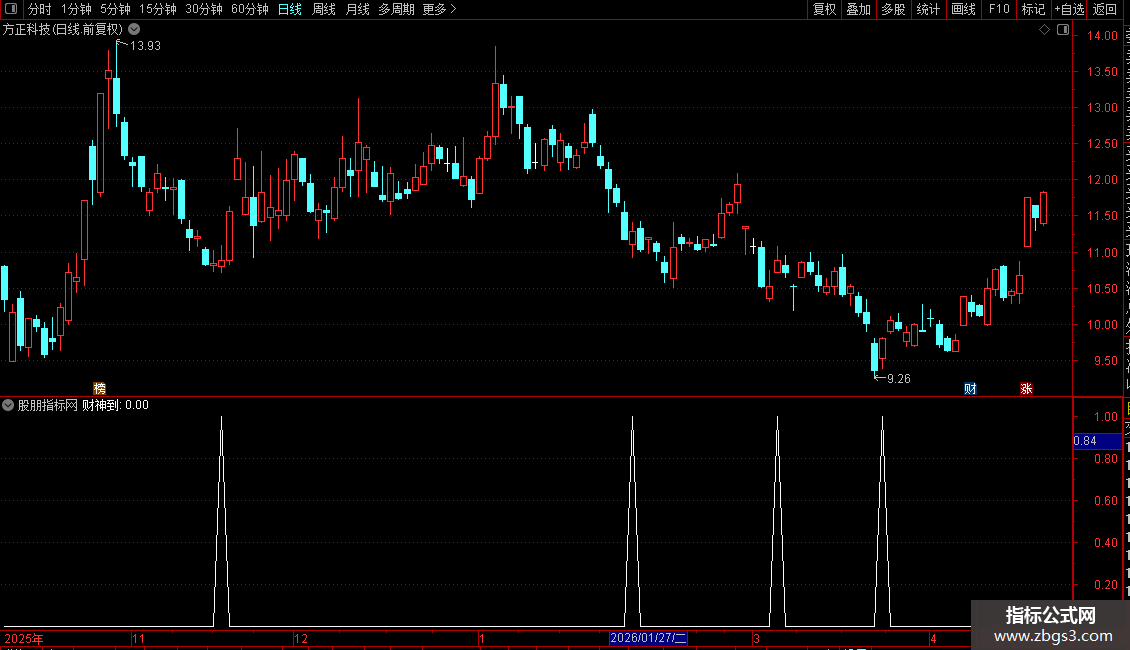Click the 方正科技(日线.前复权) title text
This screenshot has width=1130, height=650.
(63, 30)
